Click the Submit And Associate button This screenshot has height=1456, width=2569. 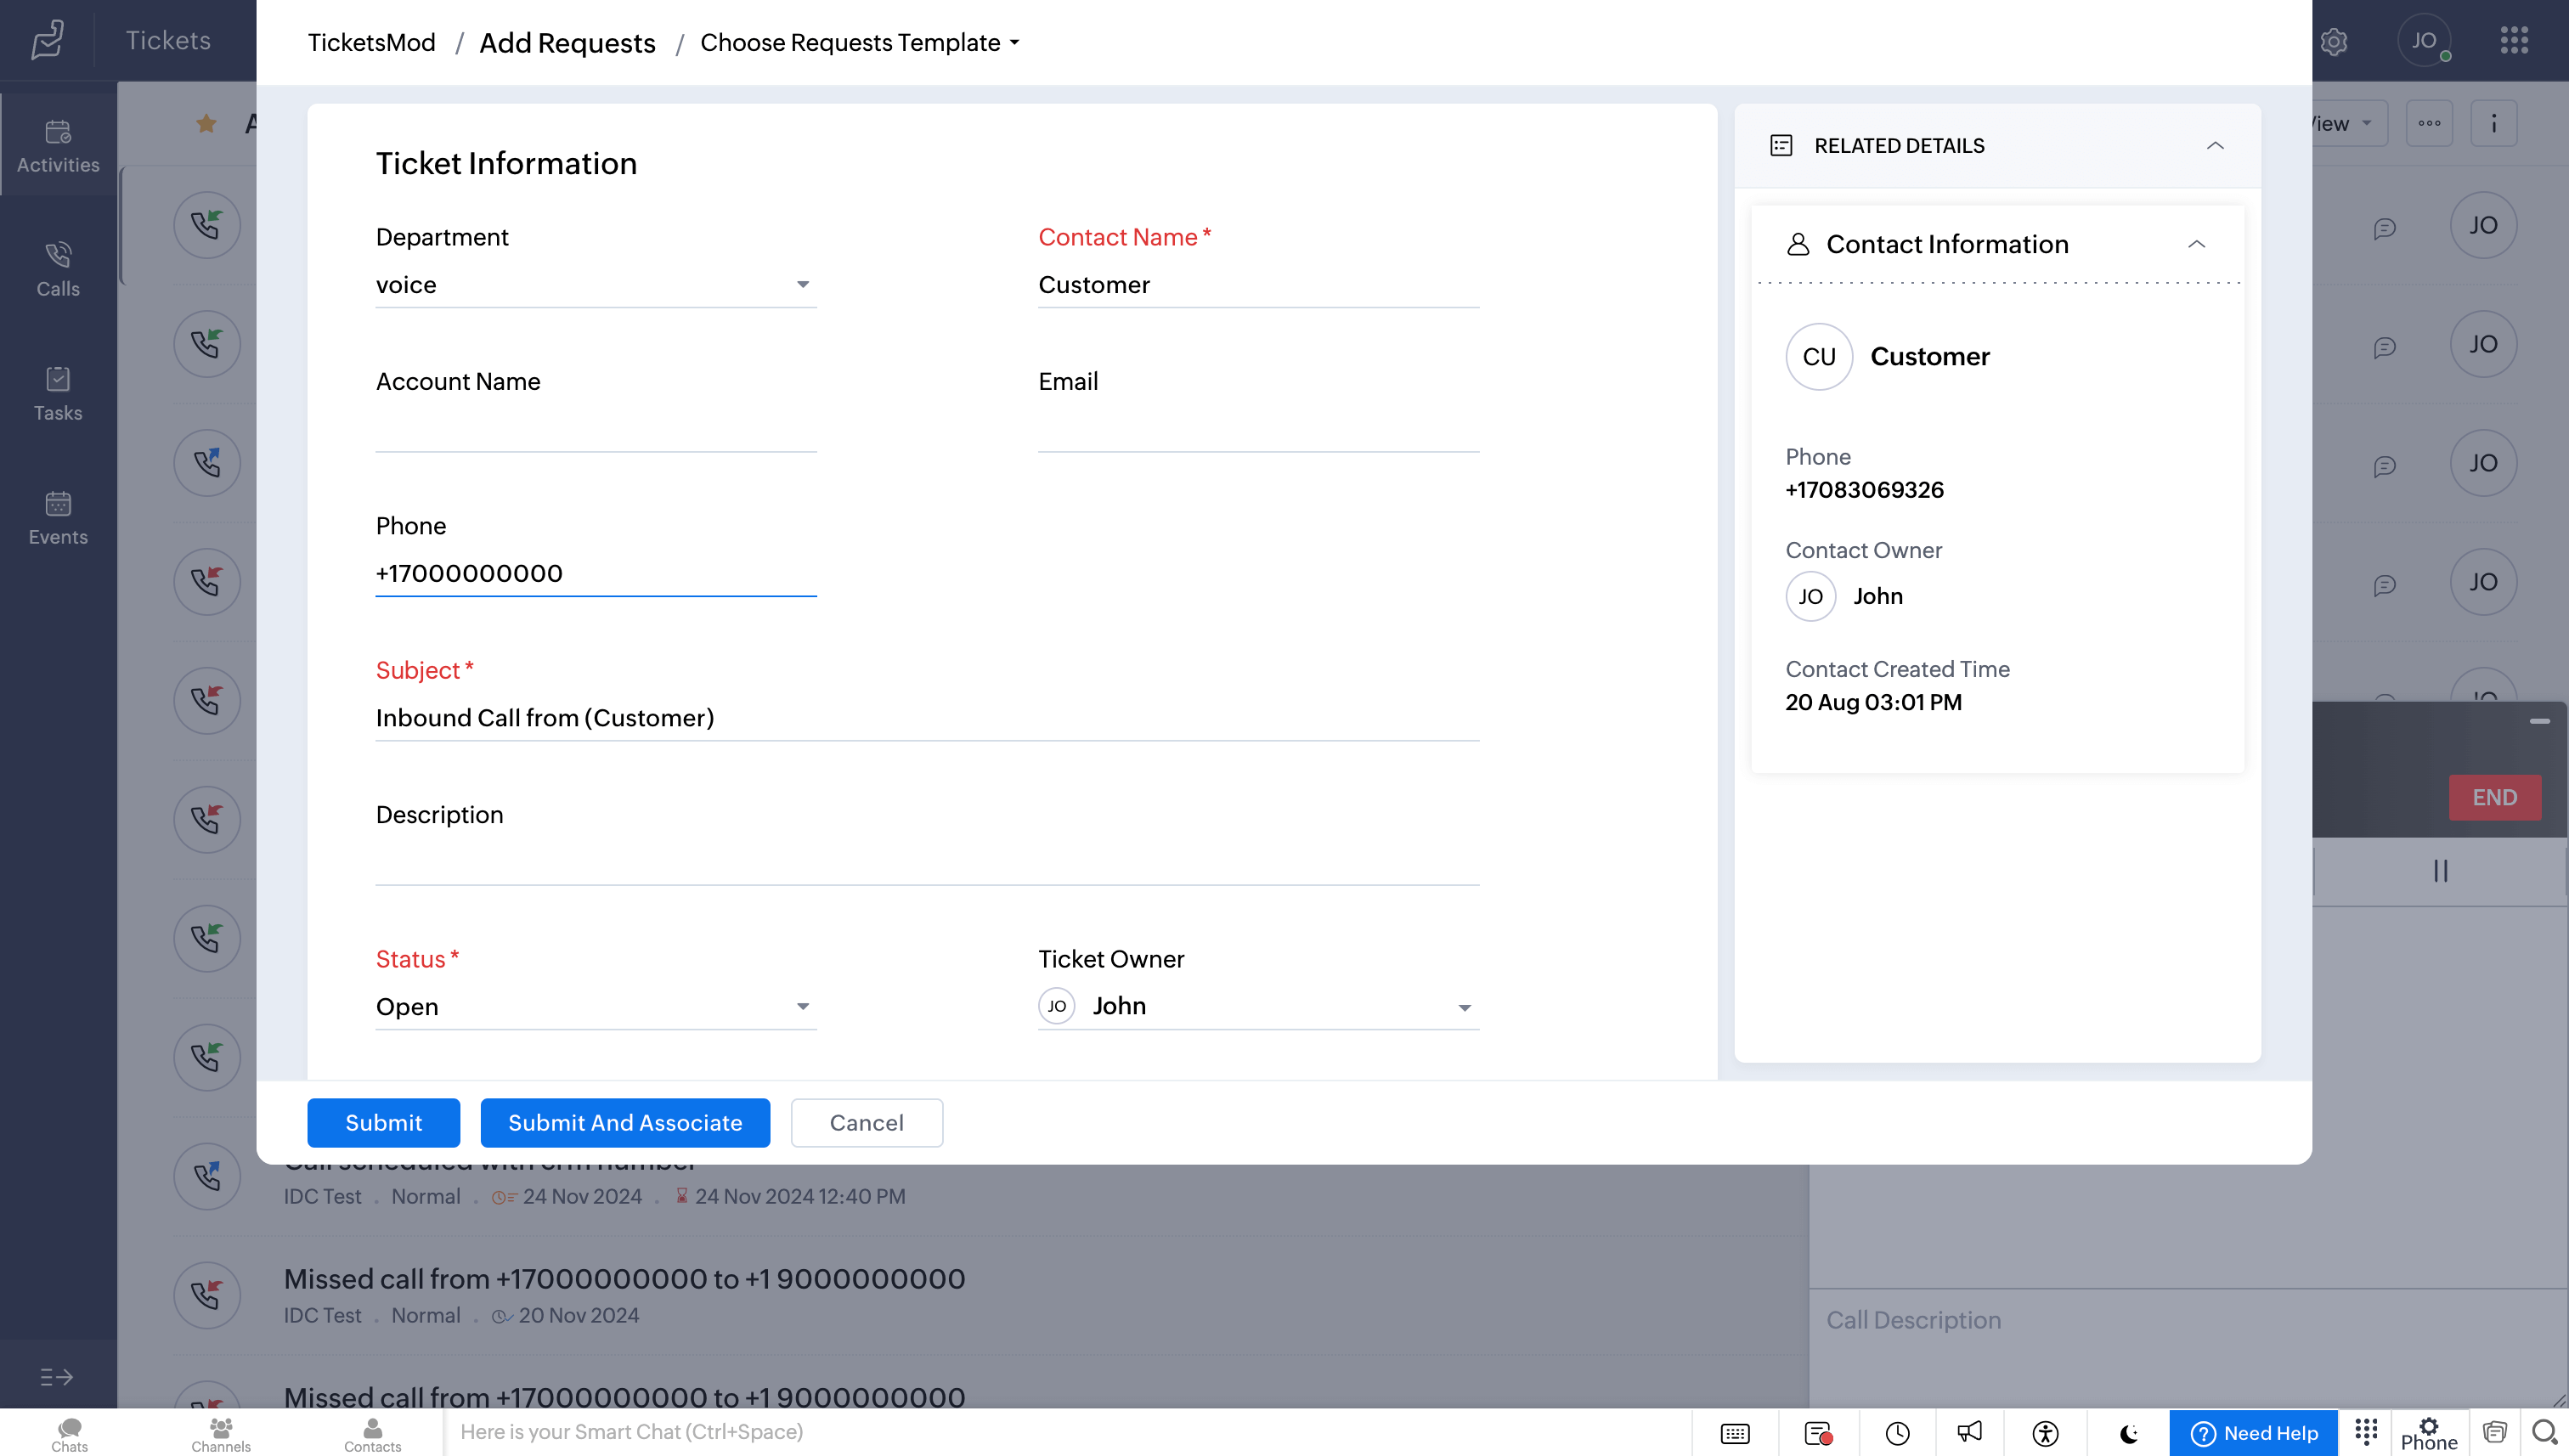[625, 1122]
